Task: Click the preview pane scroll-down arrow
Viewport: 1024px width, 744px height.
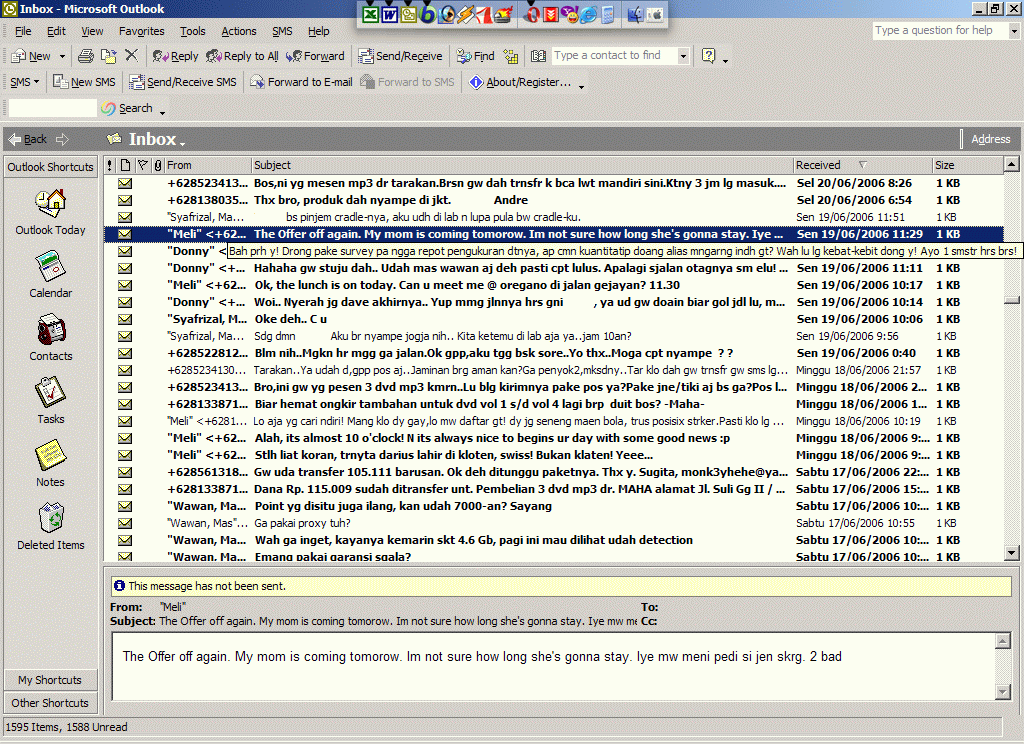Action: click(1003, 691)
